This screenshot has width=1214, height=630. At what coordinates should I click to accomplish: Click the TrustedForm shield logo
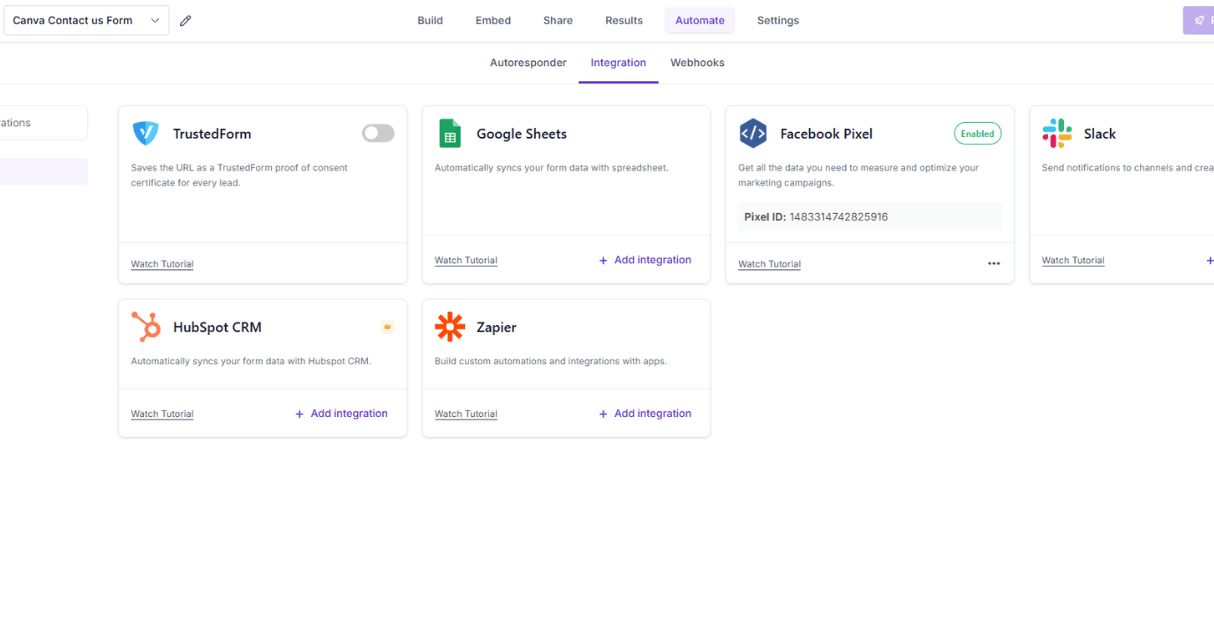point(145,133)
